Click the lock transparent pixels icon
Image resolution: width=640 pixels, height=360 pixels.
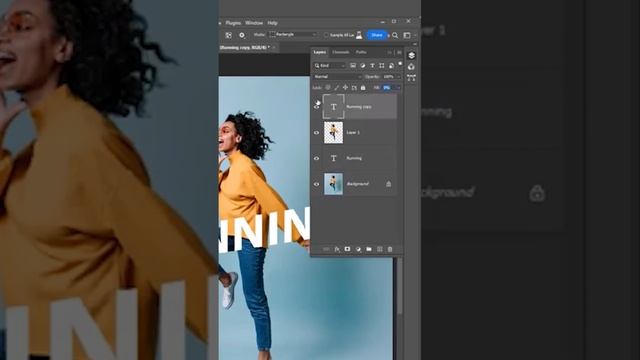point(328,87)
